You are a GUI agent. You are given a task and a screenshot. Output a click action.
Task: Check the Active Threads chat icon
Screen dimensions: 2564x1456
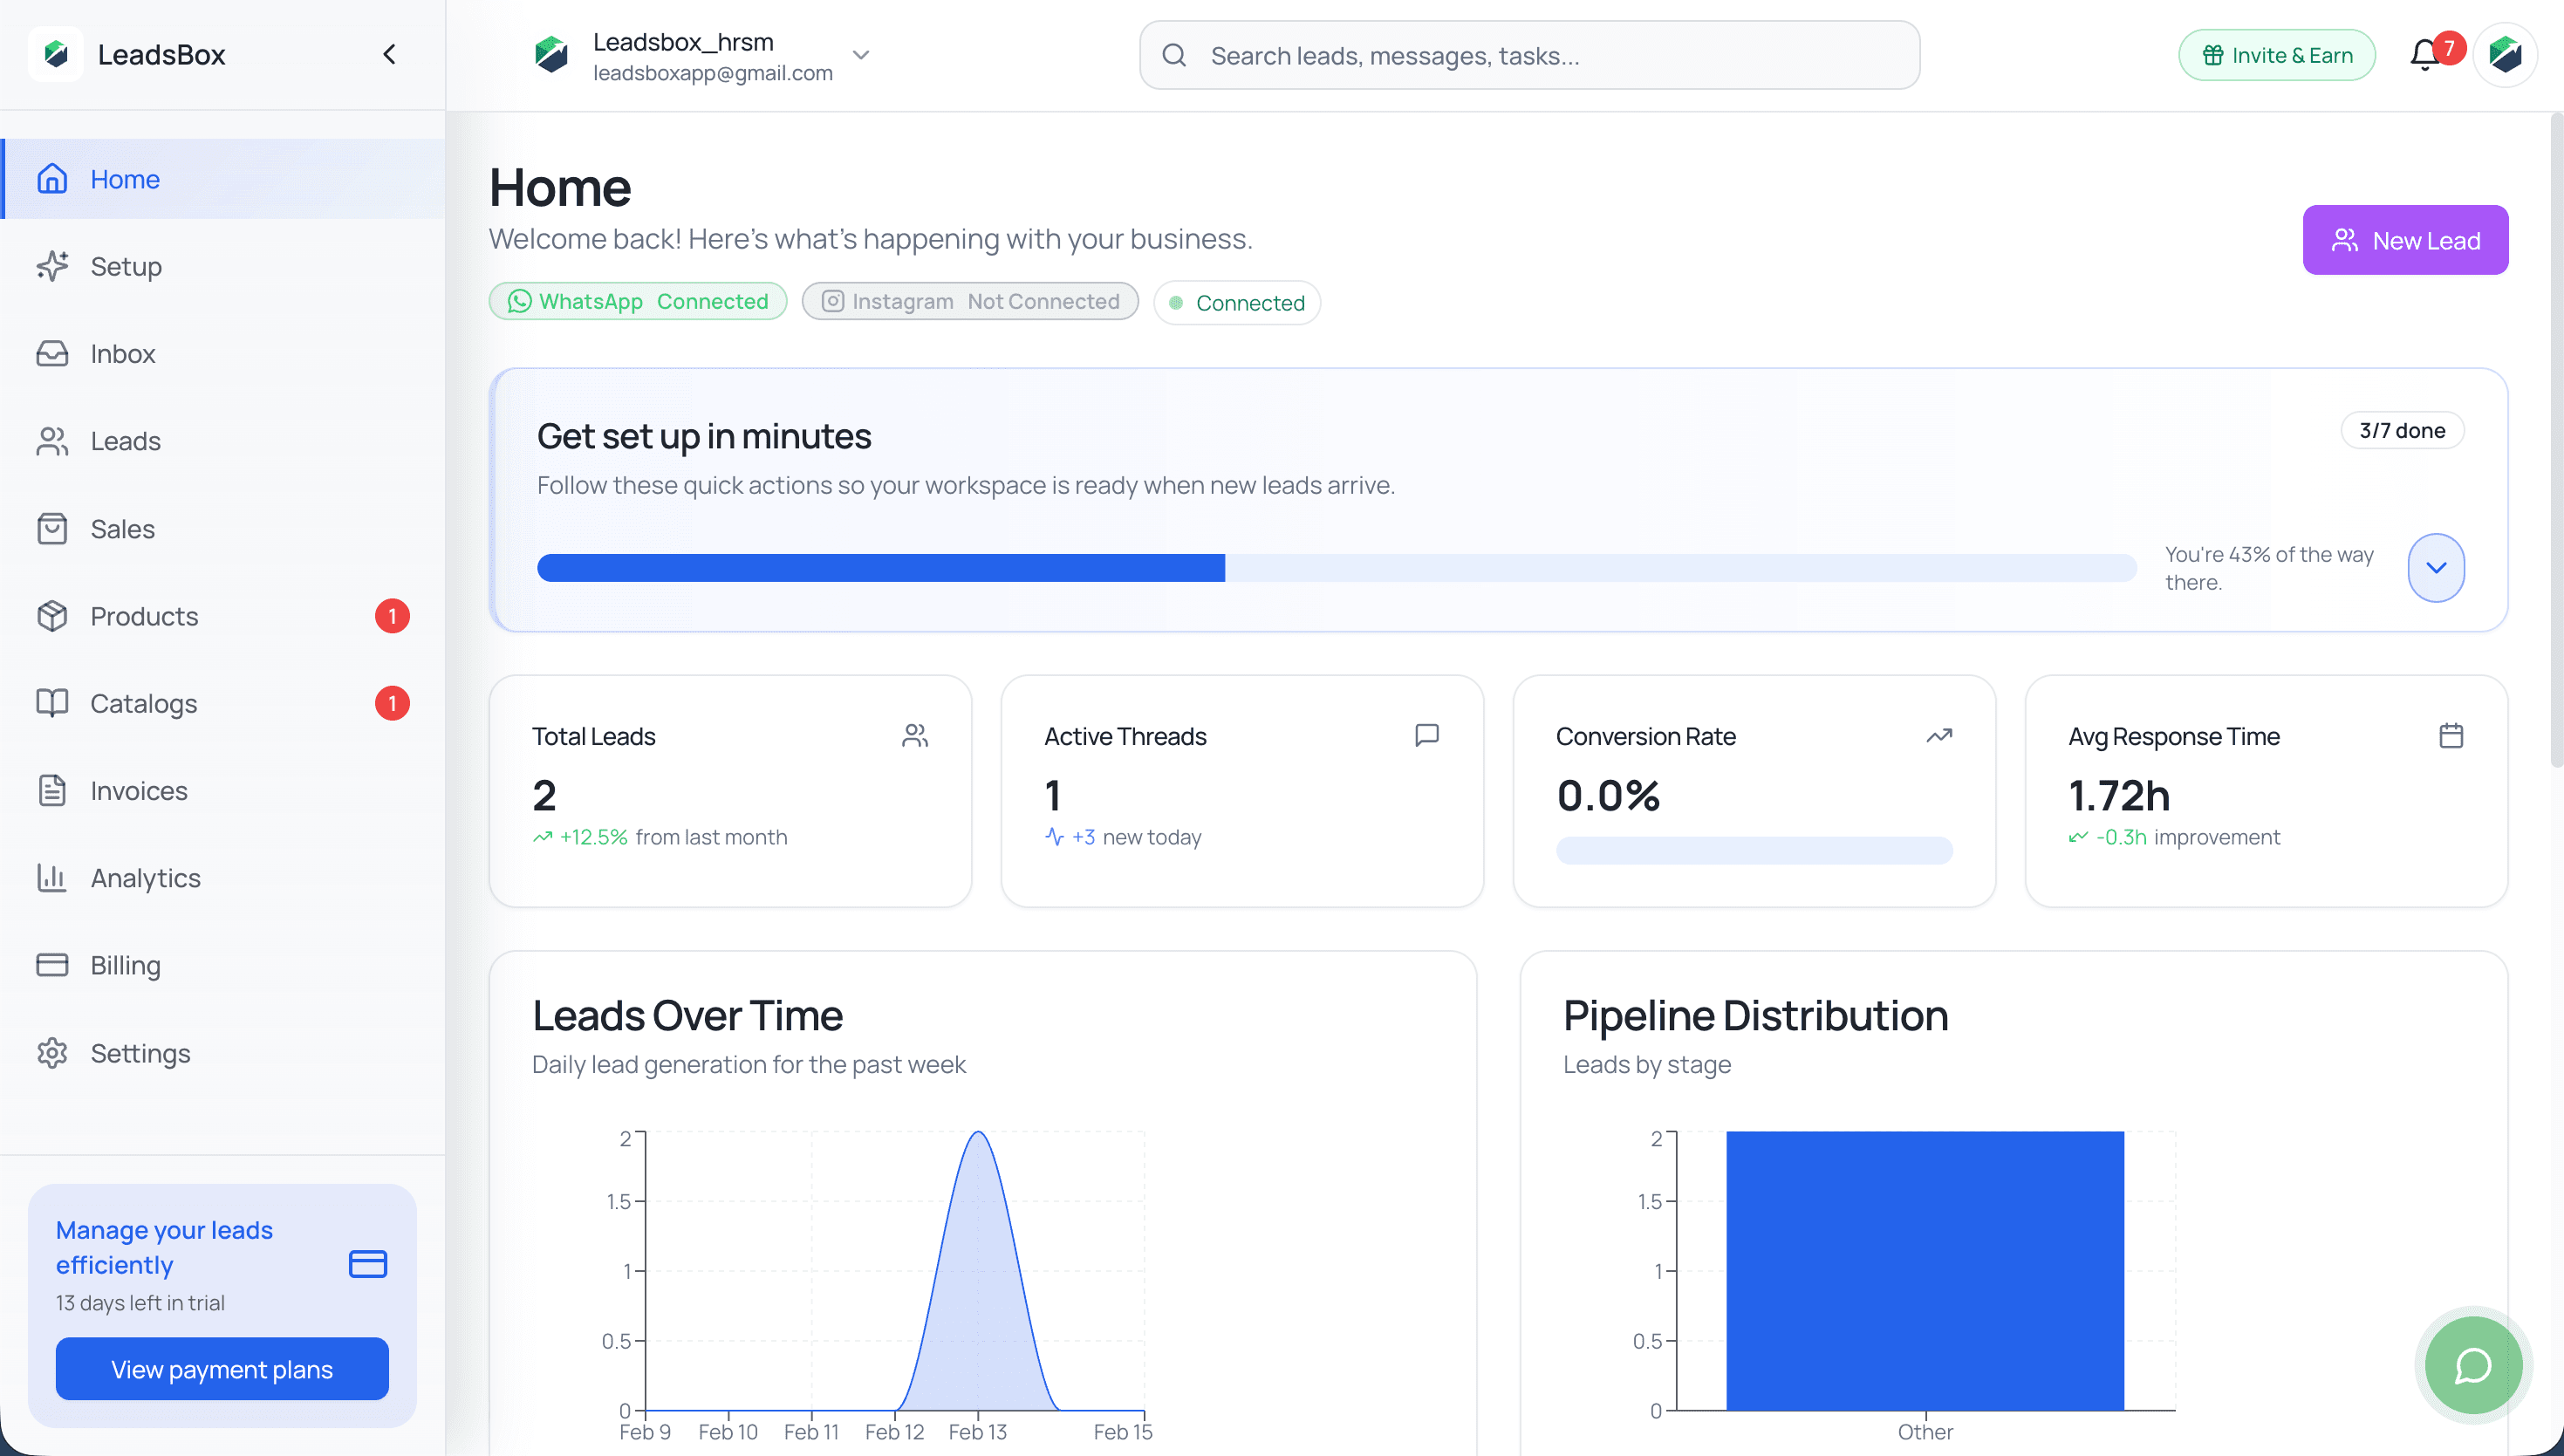pos(1427,735)
